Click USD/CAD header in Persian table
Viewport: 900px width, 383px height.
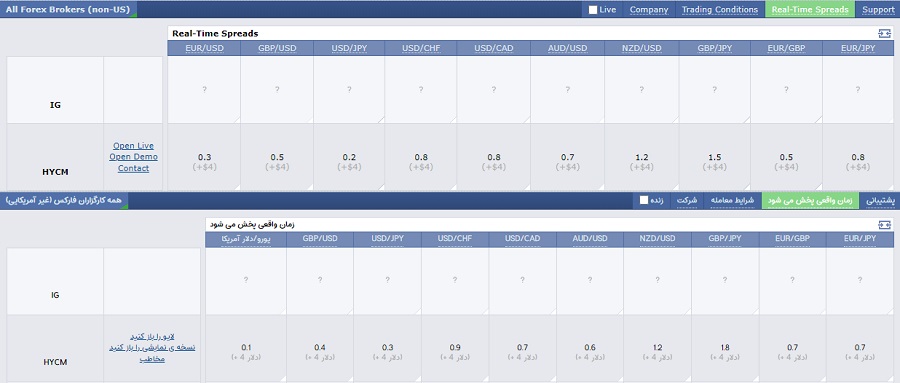(522, 239)
